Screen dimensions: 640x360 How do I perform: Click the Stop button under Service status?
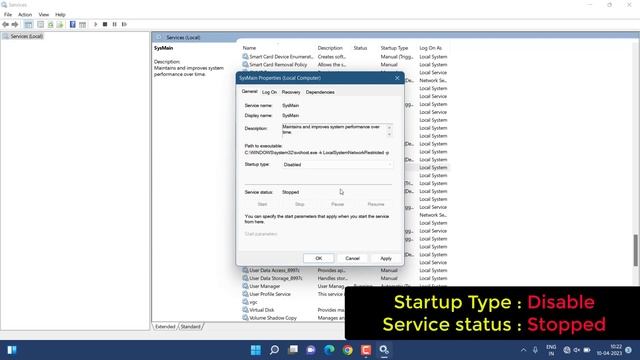point(300,204)
